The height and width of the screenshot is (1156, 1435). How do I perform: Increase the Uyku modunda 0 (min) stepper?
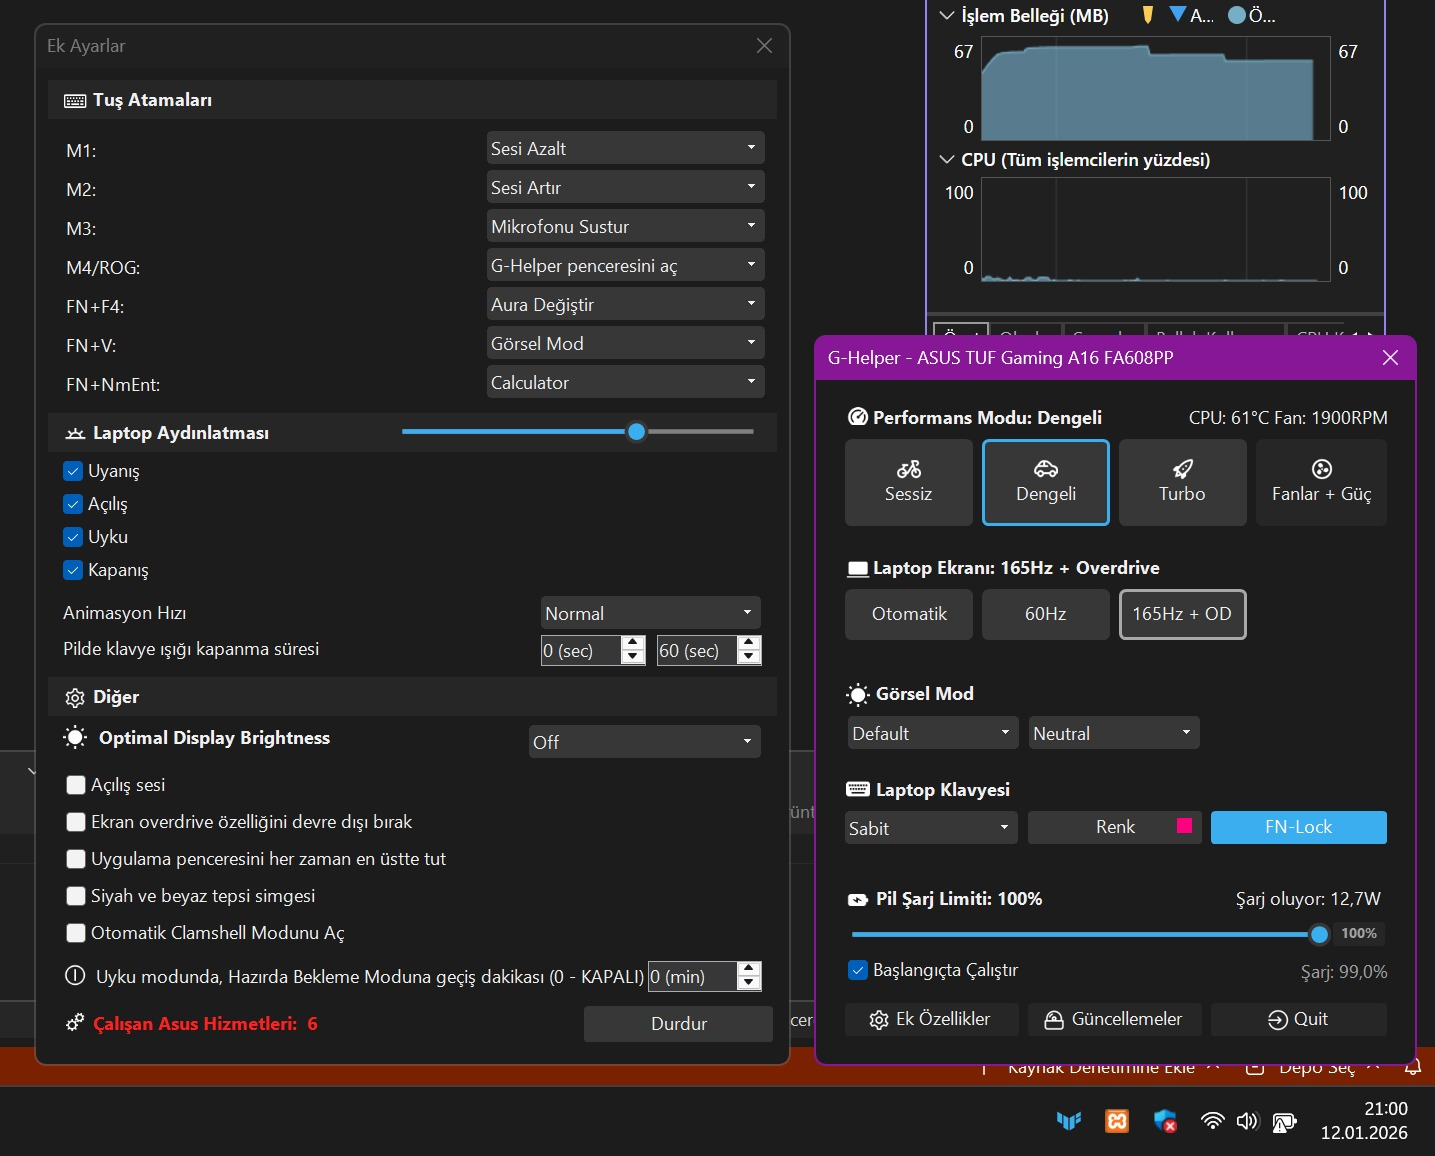(749, 969)
